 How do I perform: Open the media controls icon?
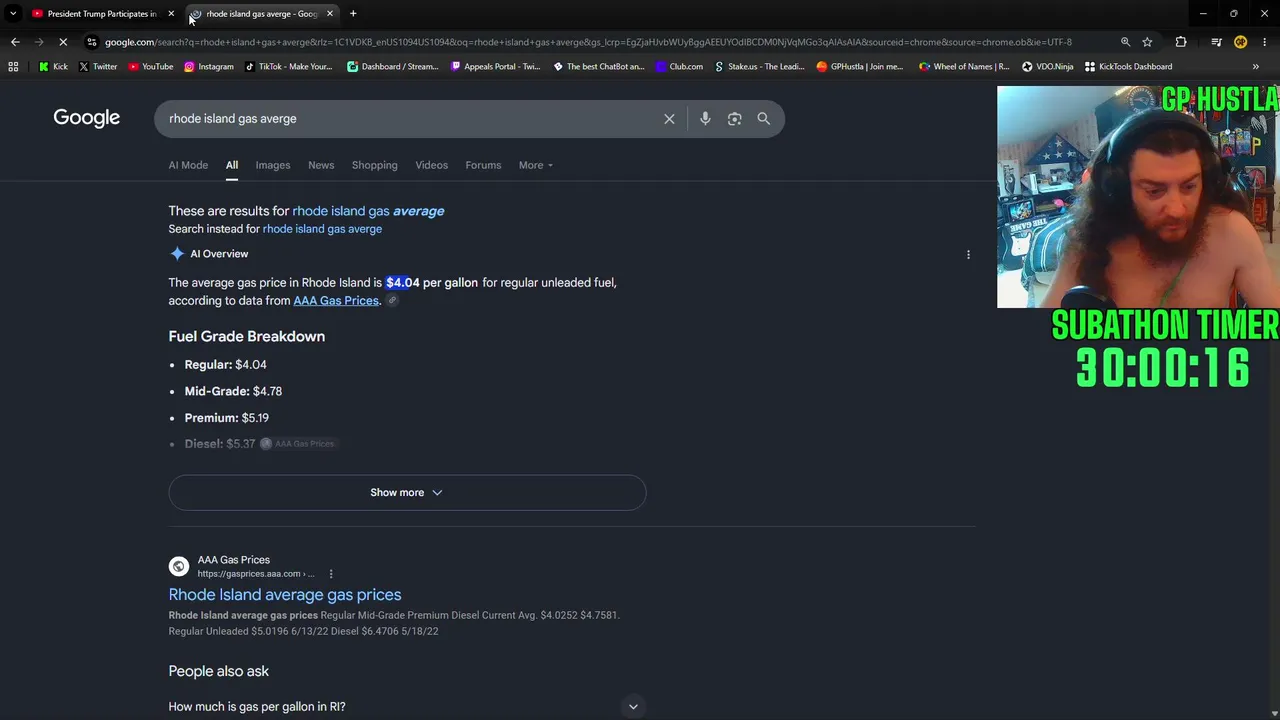(1216, 42)
